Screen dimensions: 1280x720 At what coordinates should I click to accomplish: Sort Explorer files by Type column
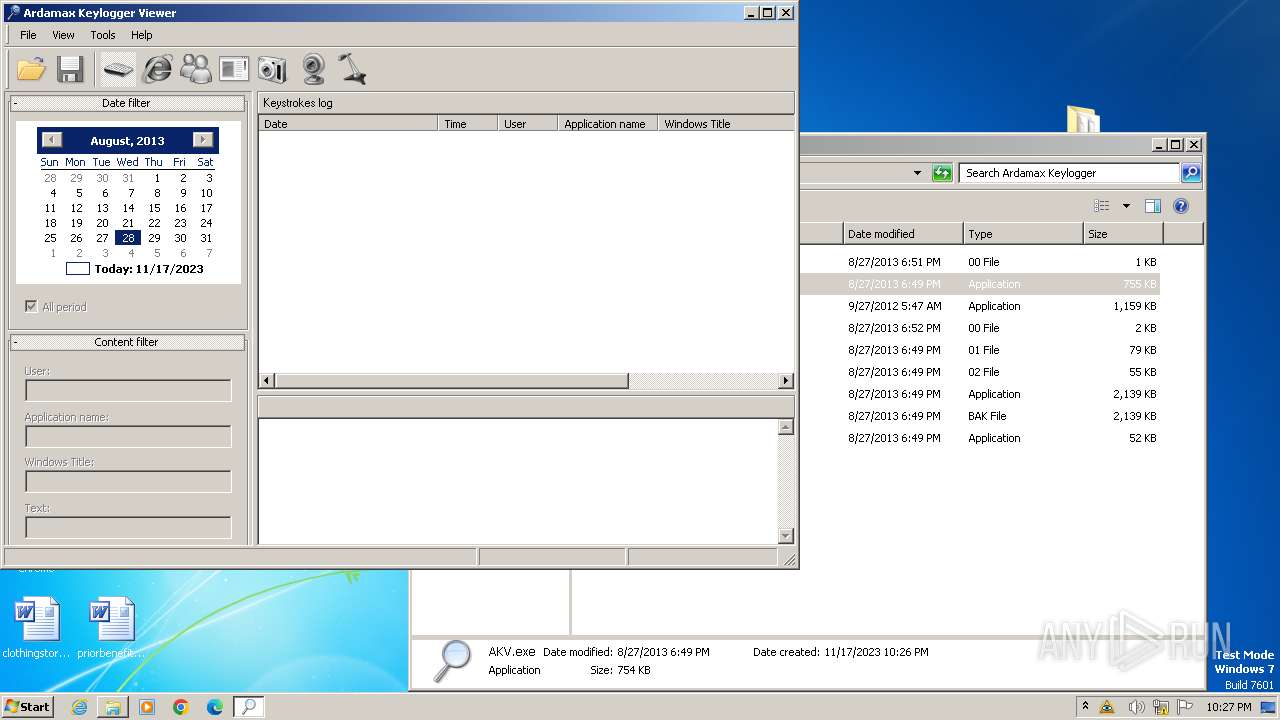click(x=1024, y=234)
